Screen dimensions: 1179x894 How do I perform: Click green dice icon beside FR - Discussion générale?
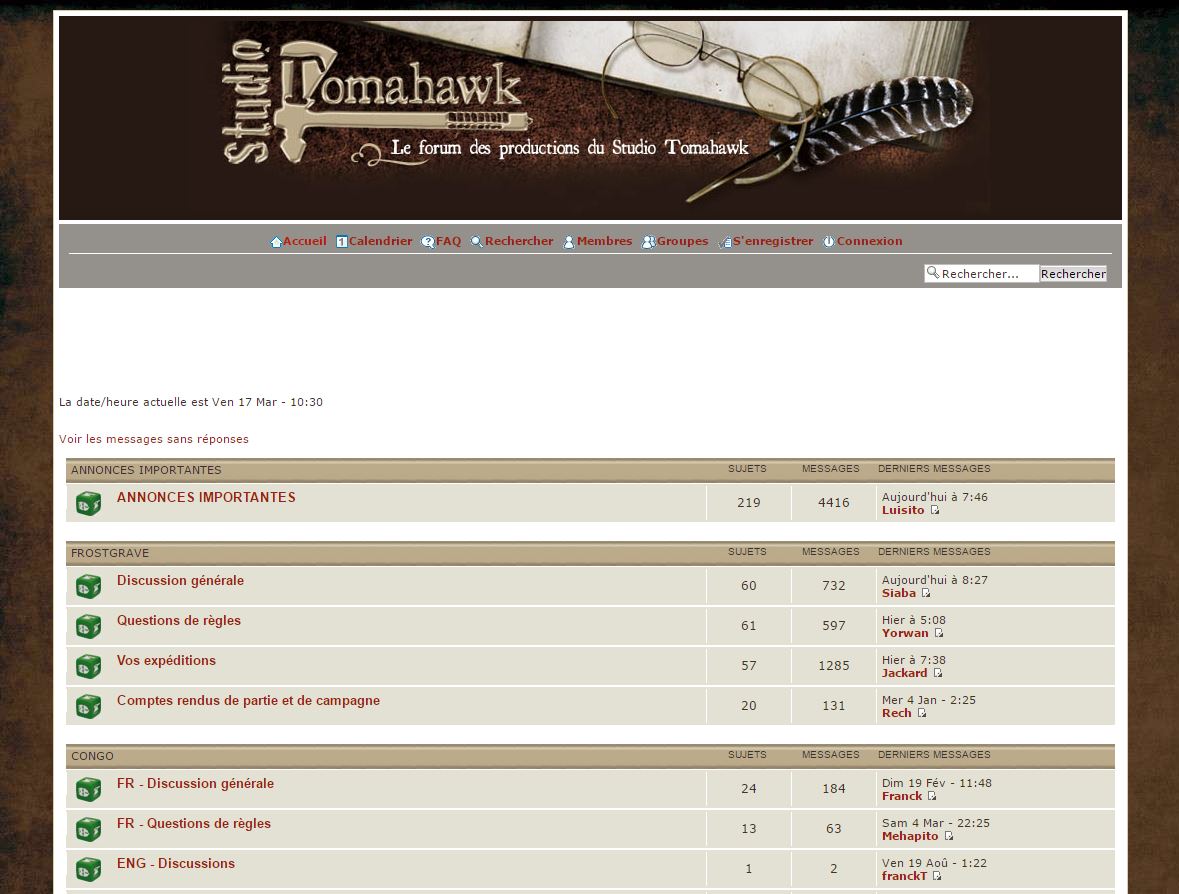click(x=89, y=789)
